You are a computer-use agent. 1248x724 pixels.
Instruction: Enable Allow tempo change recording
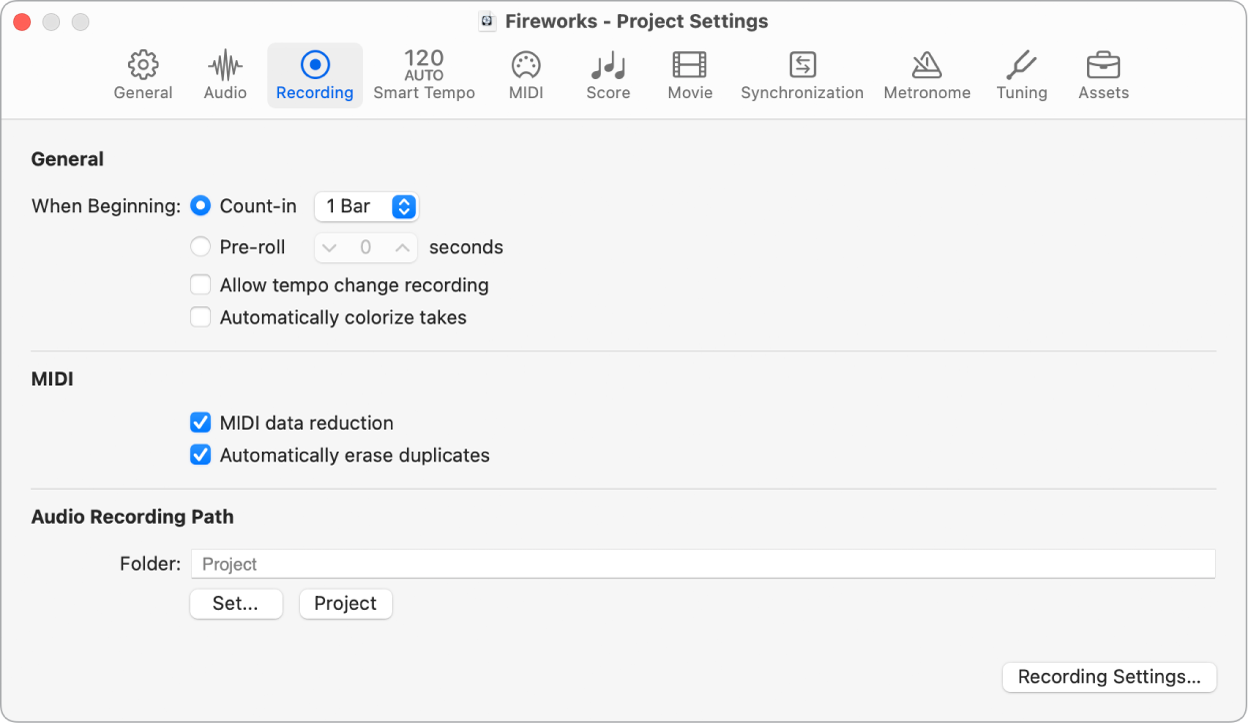200,285
